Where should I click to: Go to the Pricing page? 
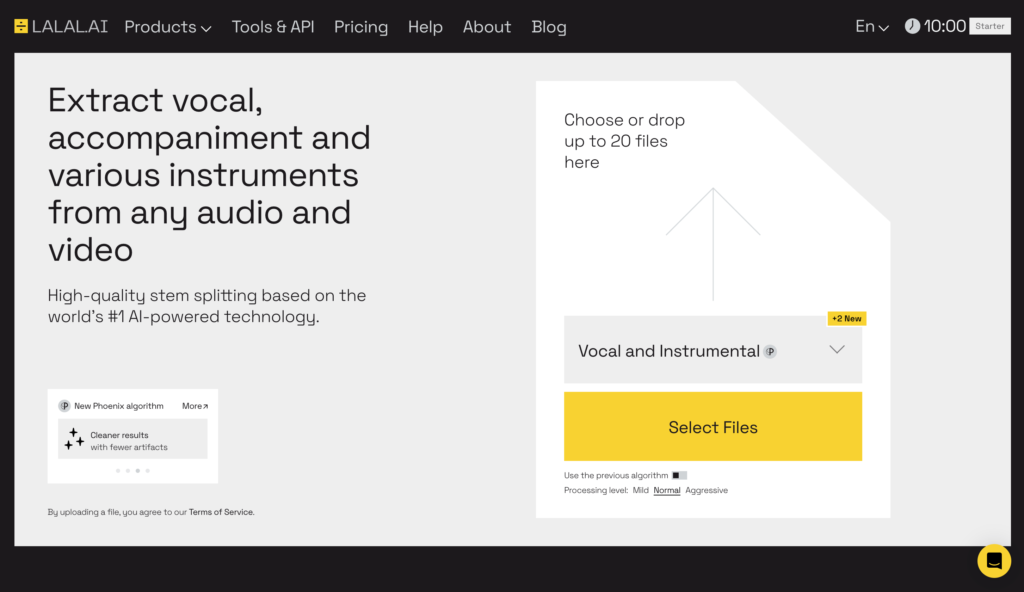(x=361, y=27)
